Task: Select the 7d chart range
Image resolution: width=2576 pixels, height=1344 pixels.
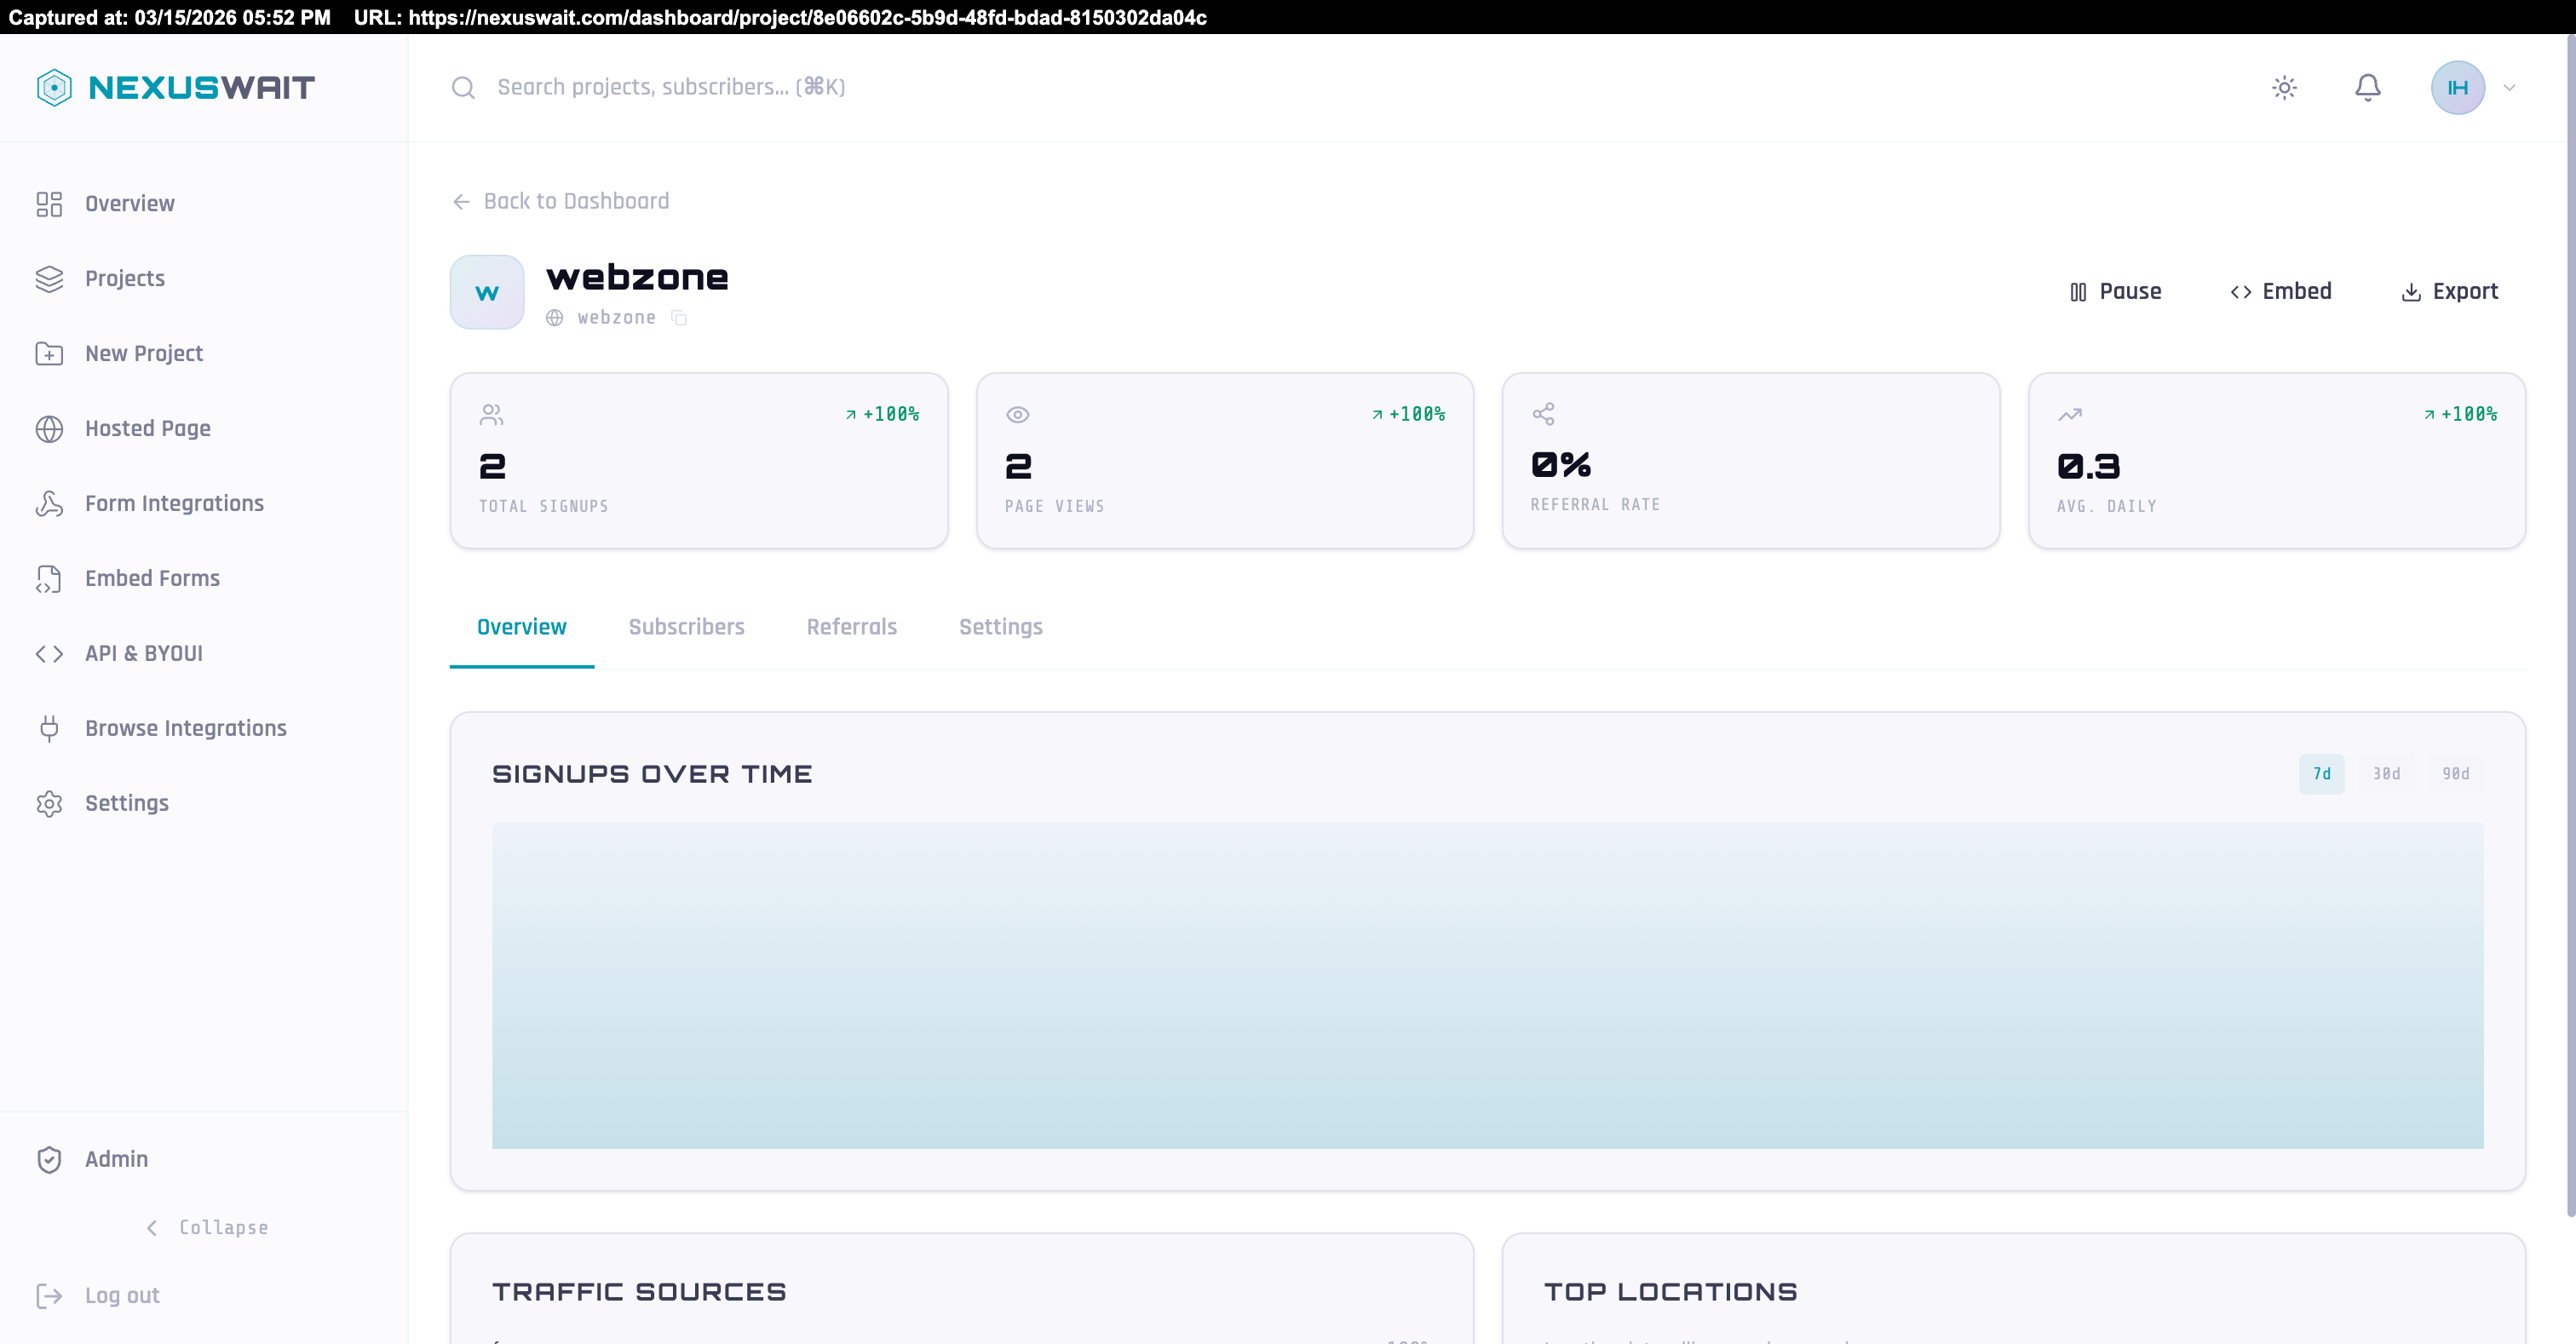Action: [2321, 774]
